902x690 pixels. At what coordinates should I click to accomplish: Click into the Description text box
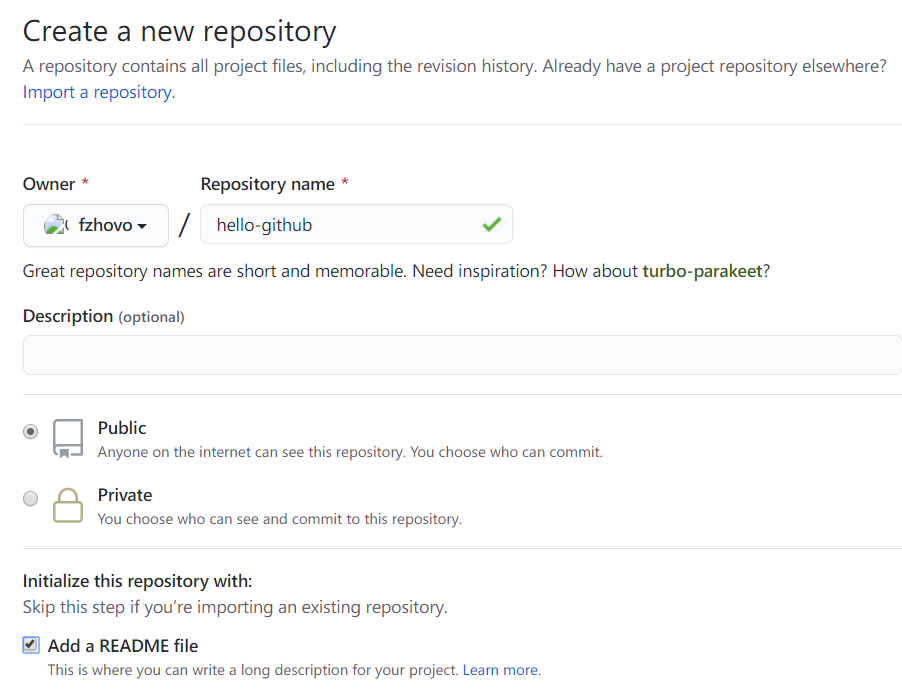tap(460, 355)
